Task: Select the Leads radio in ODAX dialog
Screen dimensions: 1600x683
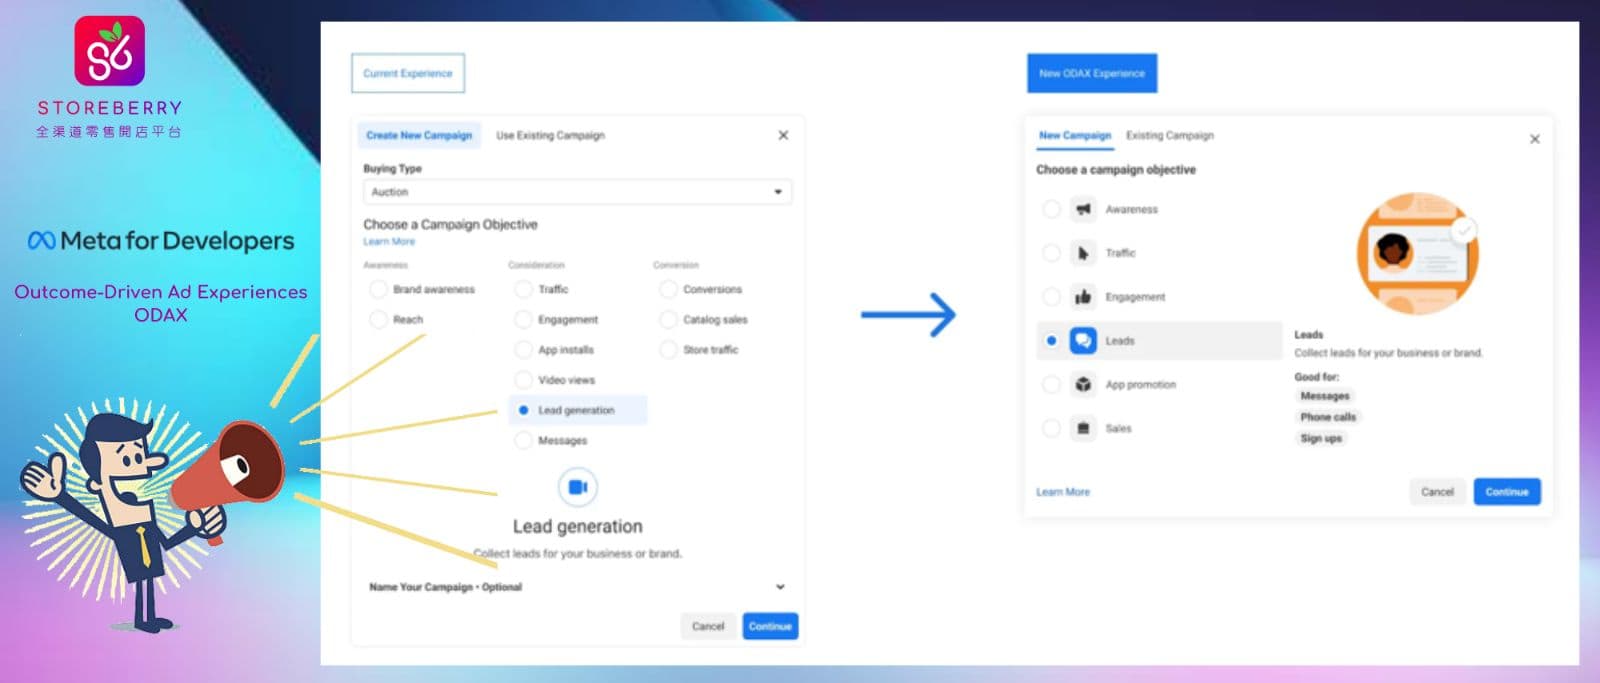Action: tap(1051, 341)
